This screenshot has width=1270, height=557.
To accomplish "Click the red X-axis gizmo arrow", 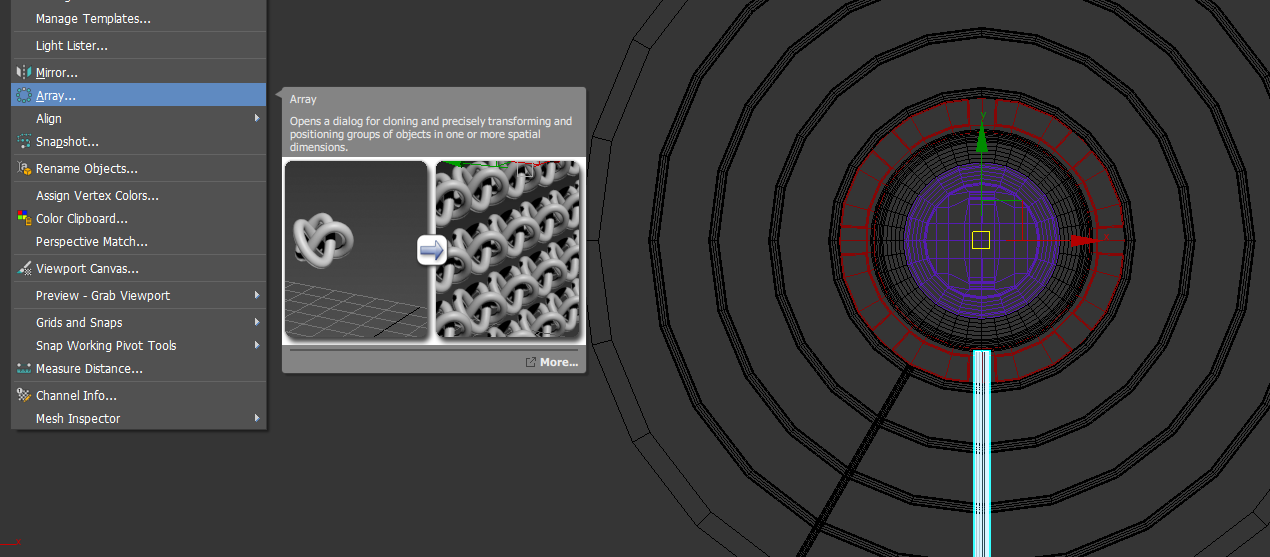I will (1082, 241).
